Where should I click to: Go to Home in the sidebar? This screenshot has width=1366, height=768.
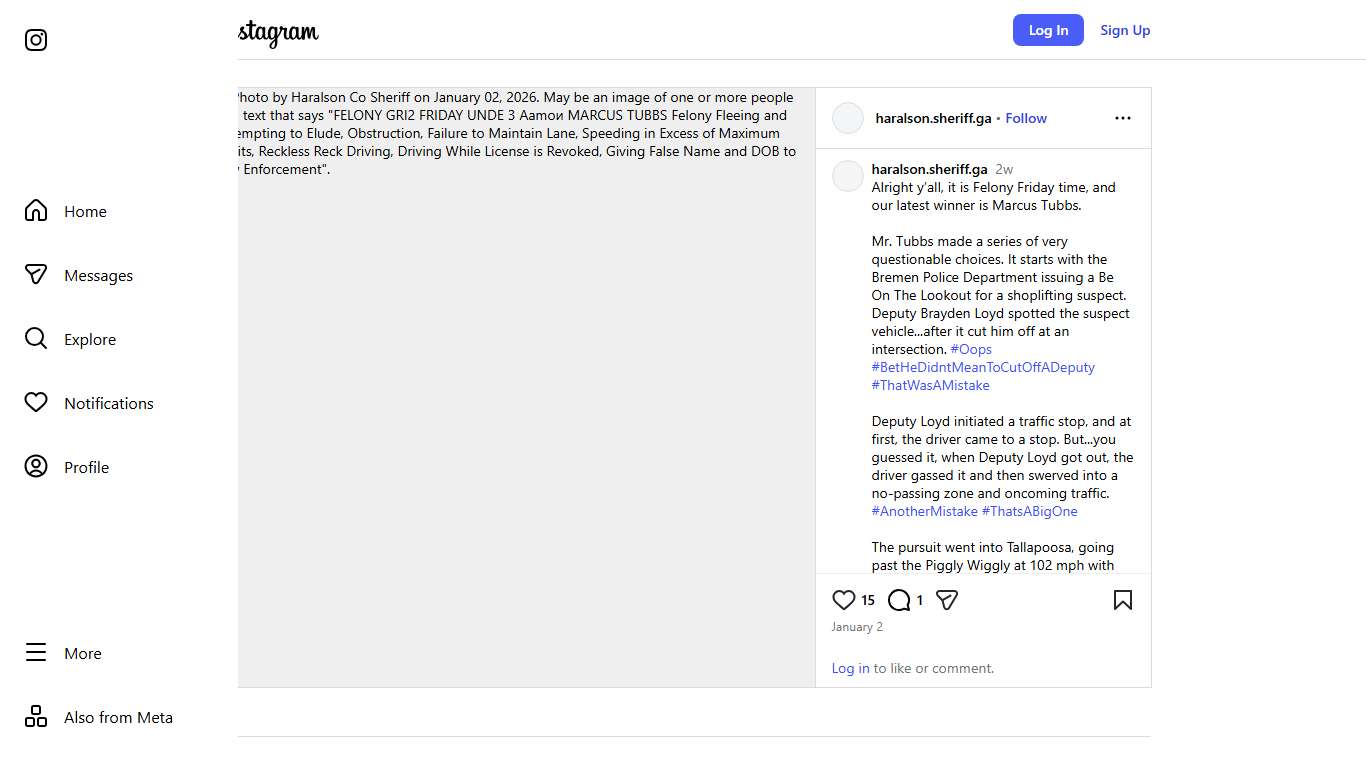(x=85, y=211)
